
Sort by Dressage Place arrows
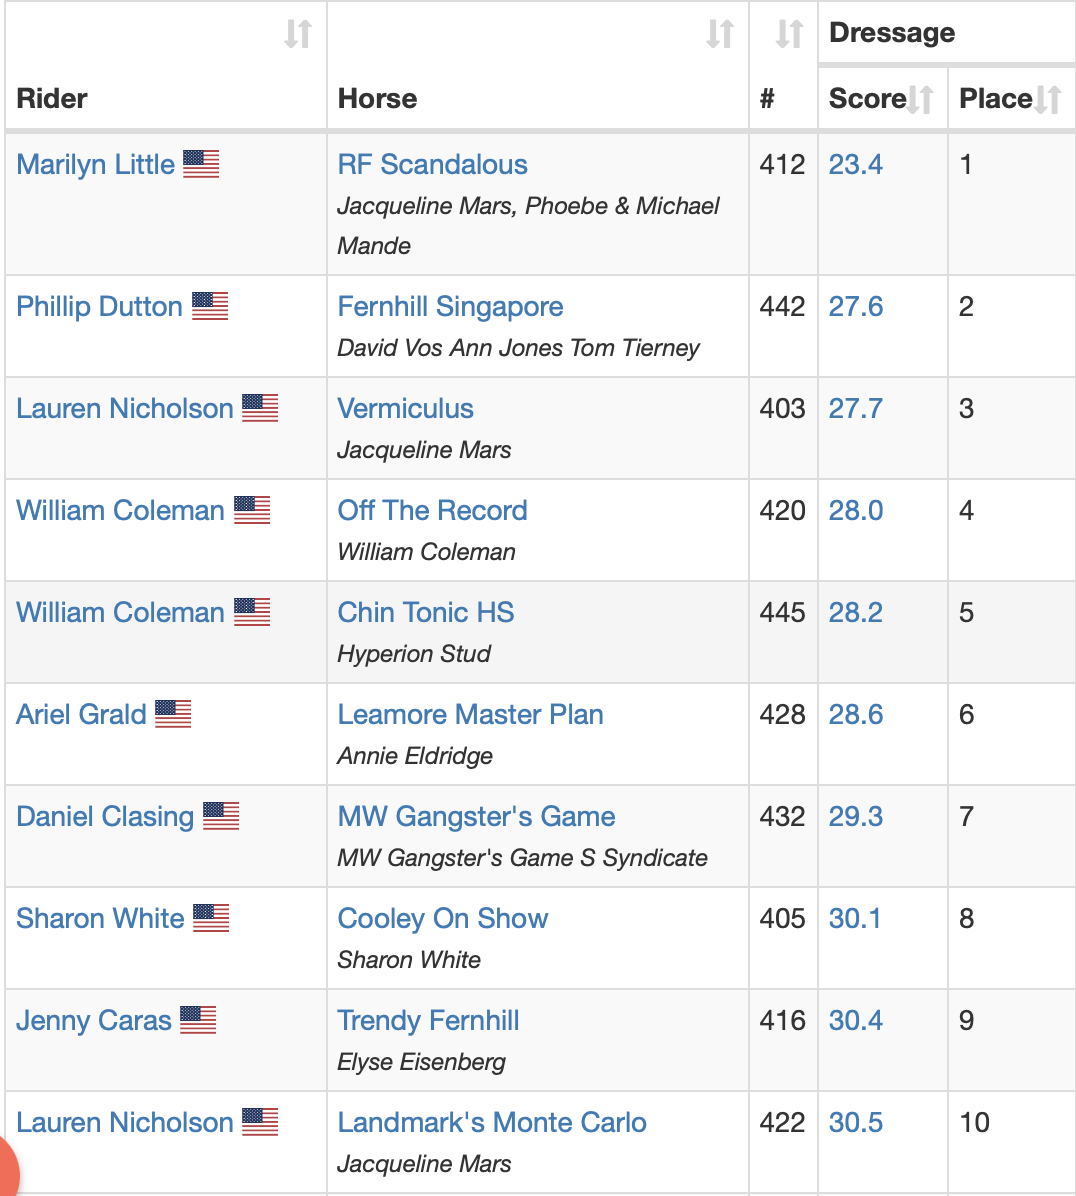[1048, 99]
